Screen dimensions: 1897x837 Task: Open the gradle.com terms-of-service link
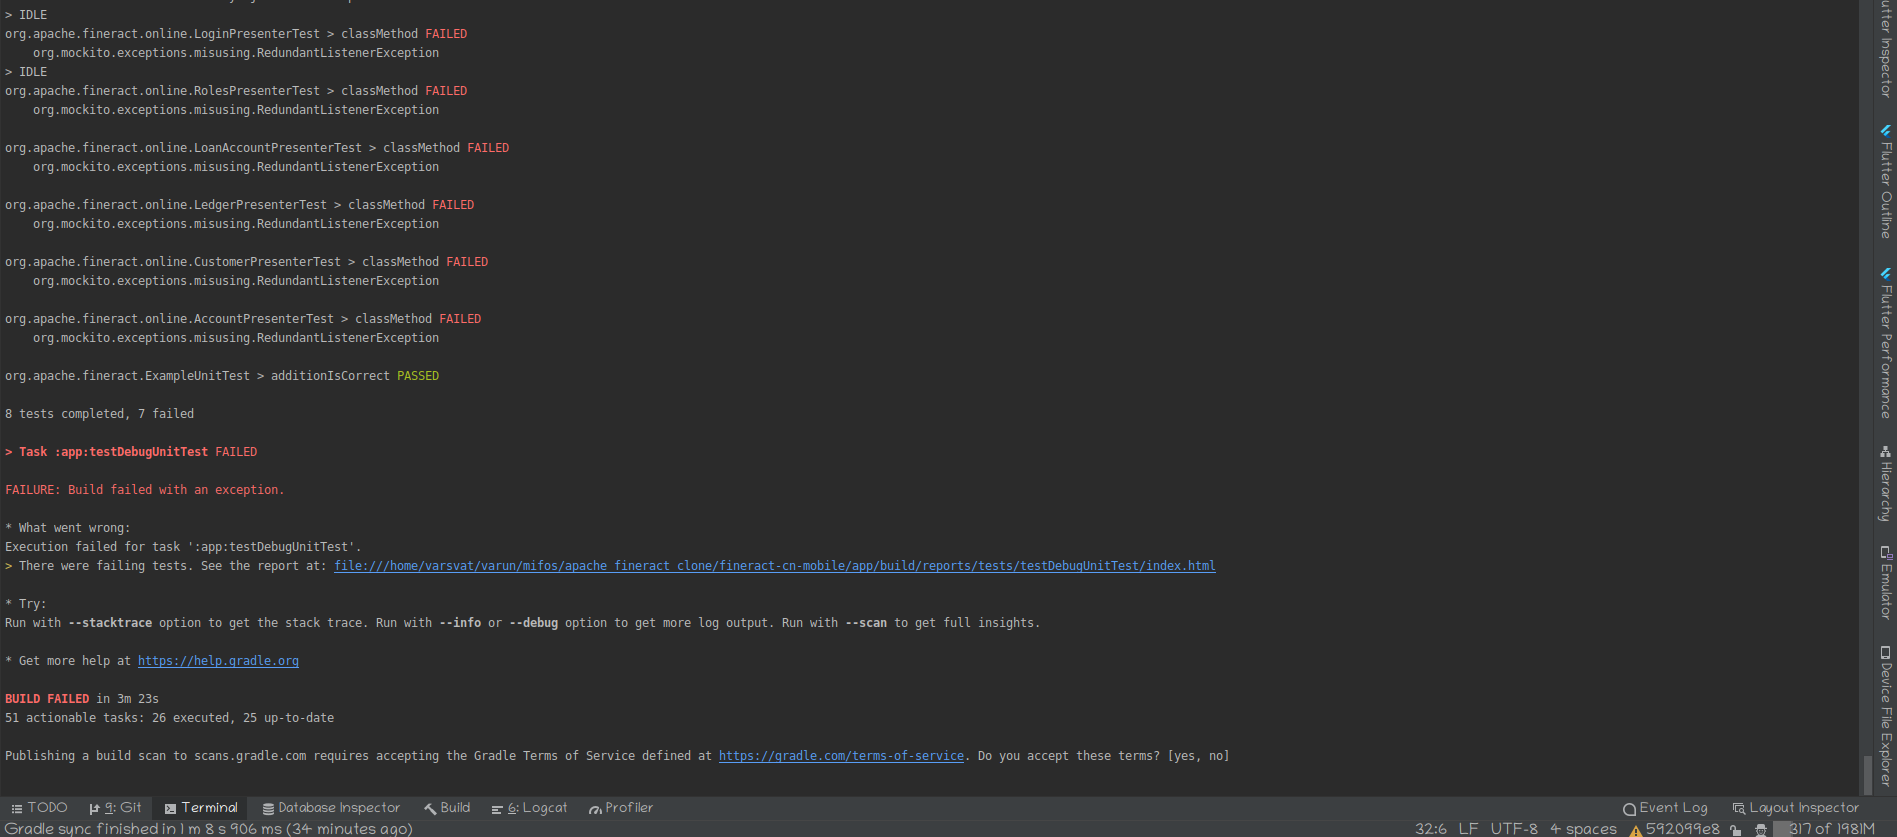(x=841, y=756)
